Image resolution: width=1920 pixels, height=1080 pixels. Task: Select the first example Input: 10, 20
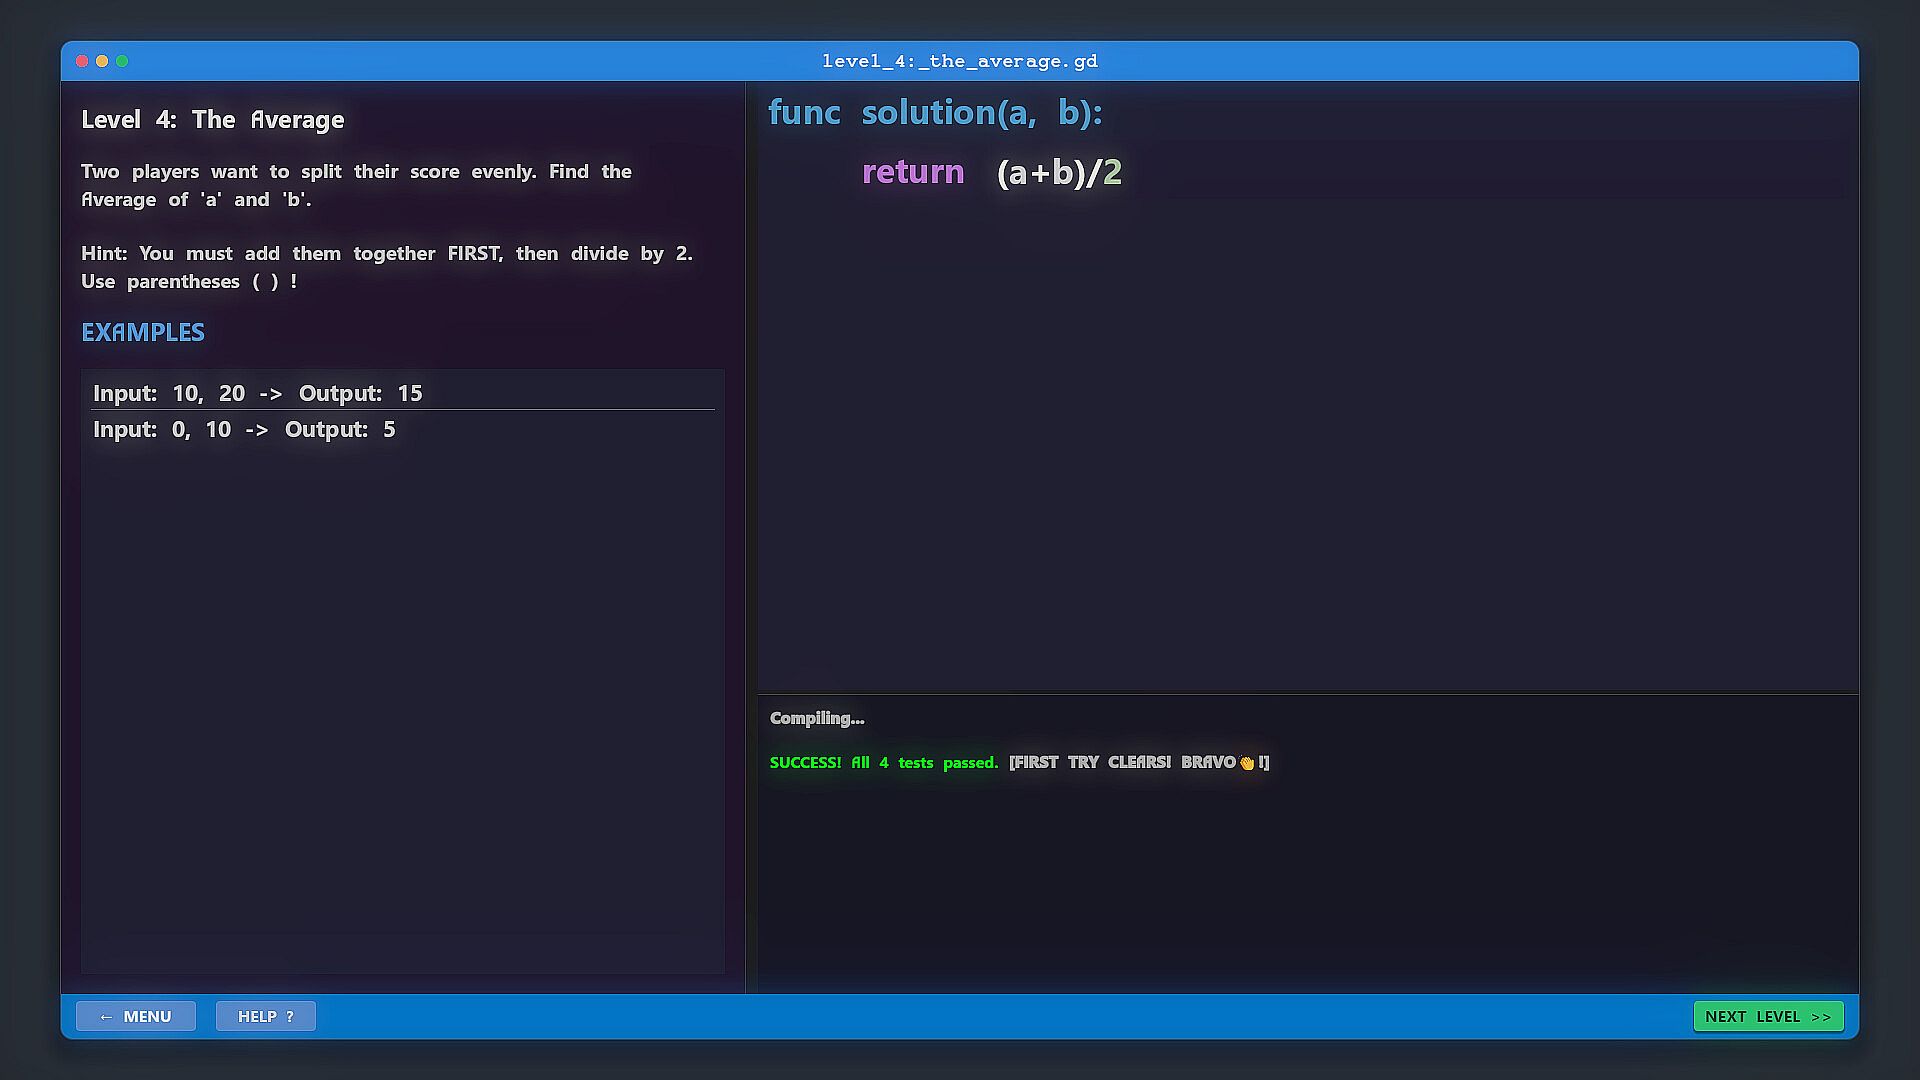(x=258, y=393)
